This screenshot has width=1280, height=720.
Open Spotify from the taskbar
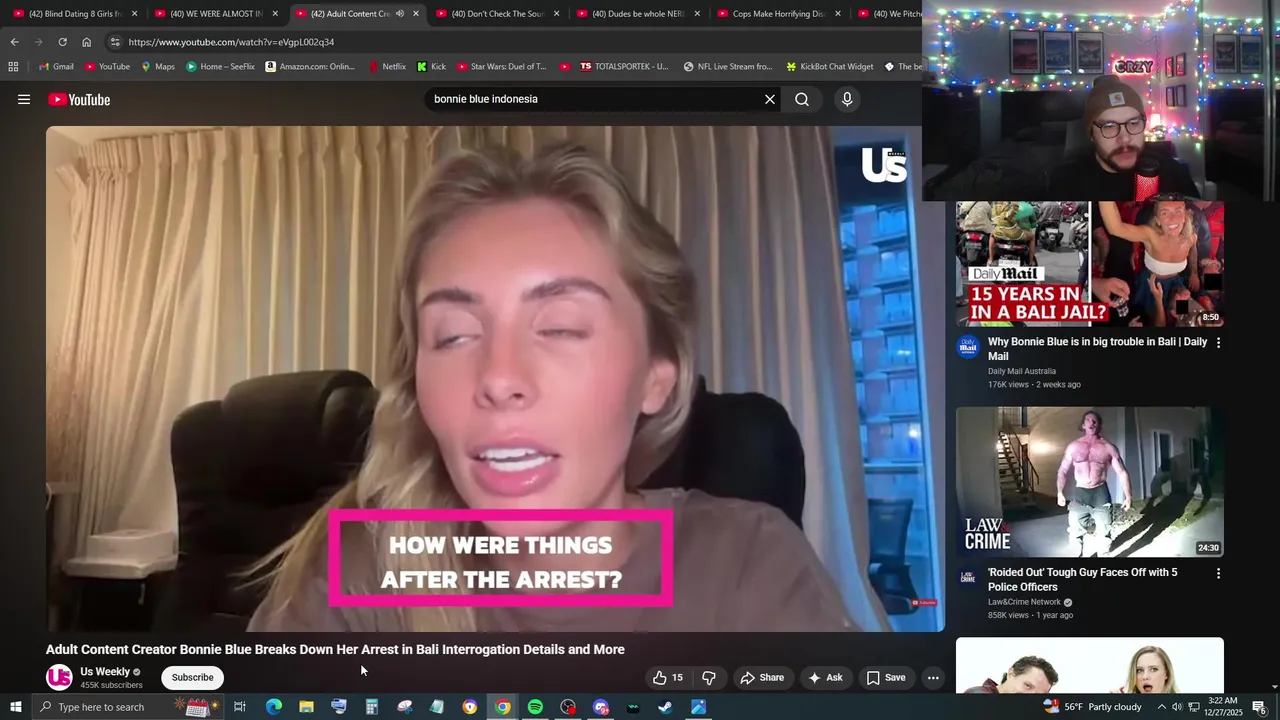tap(535, 707)
